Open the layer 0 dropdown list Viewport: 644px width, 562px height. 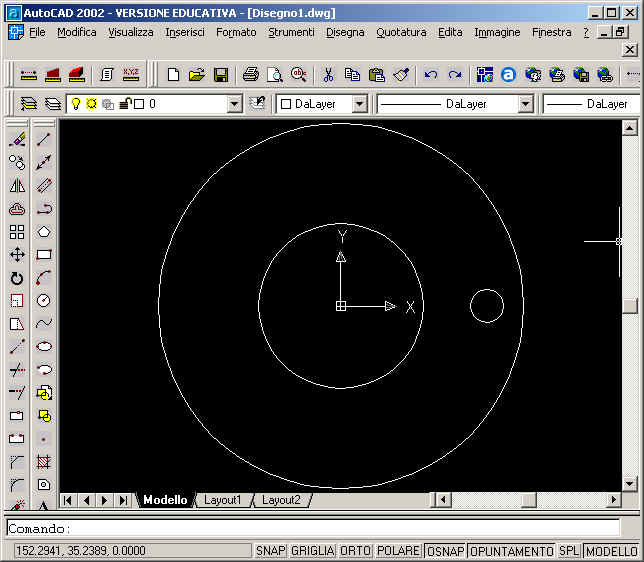(x=234, y=104)
